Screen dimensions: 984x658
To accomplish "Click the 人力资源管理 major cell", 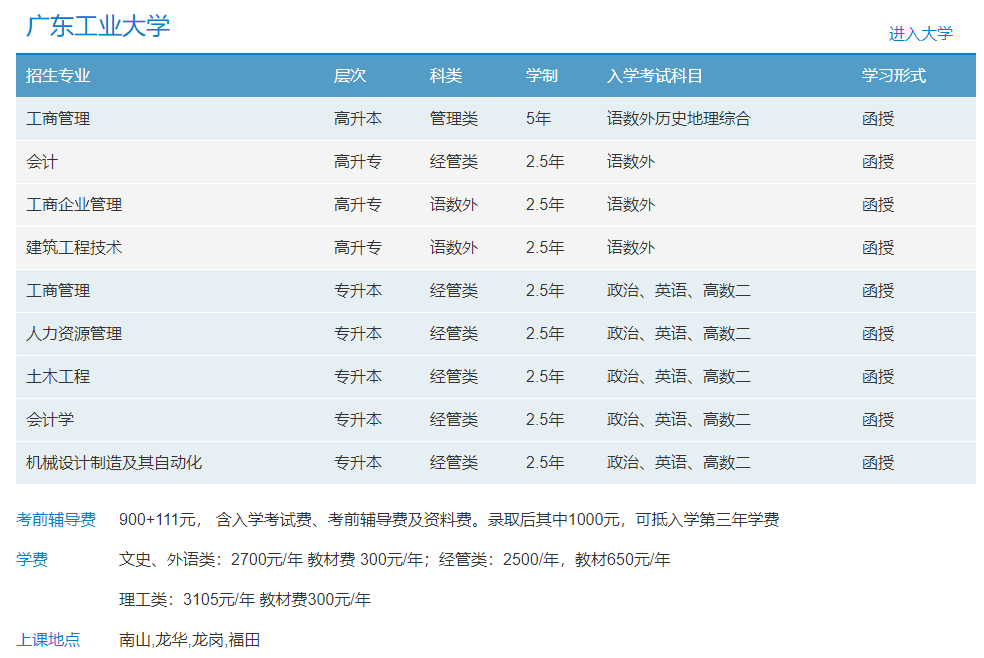I will (x=74, y=334).
